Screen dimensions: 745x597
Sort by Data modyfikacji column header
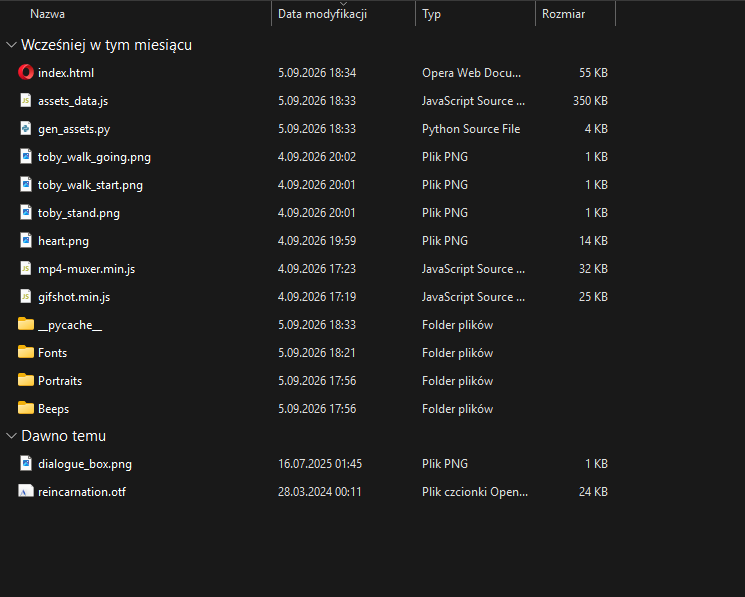(322, 14)
